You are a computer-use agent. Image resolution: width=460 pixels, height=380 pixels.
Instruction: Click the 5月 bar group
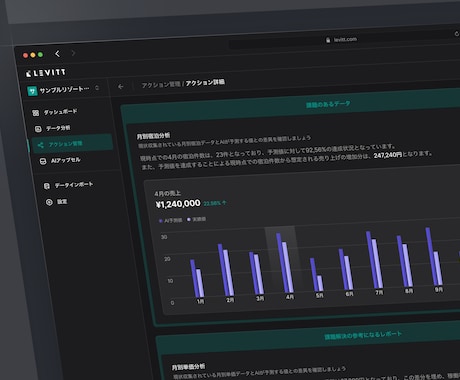(317, 274)
